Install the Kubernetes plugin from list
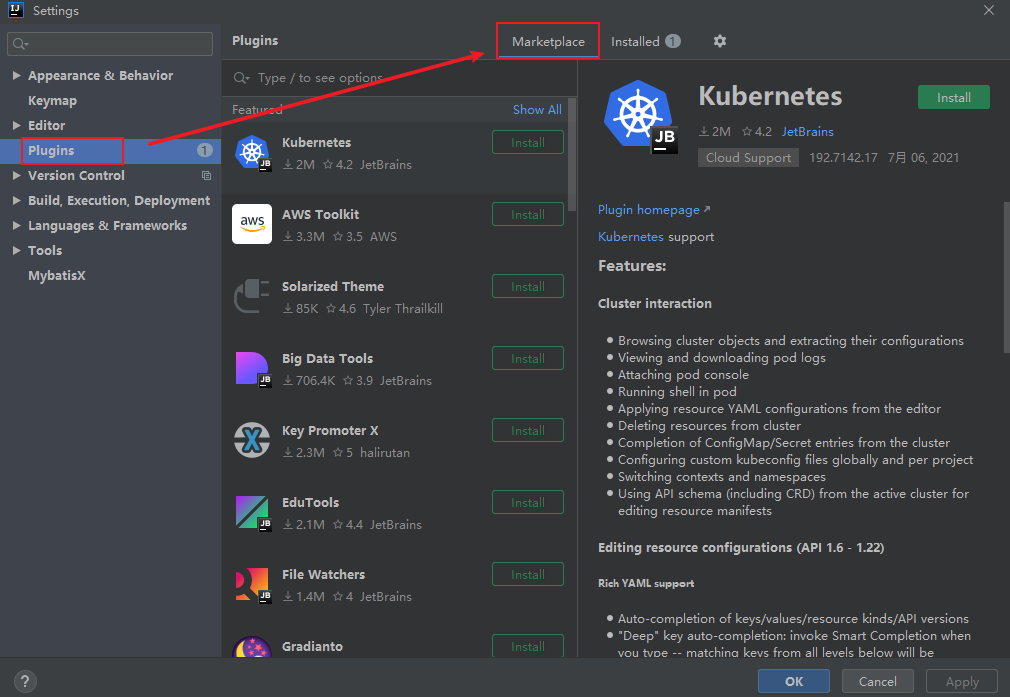This screenshot has width=1010, height=697. click(528, 142)
